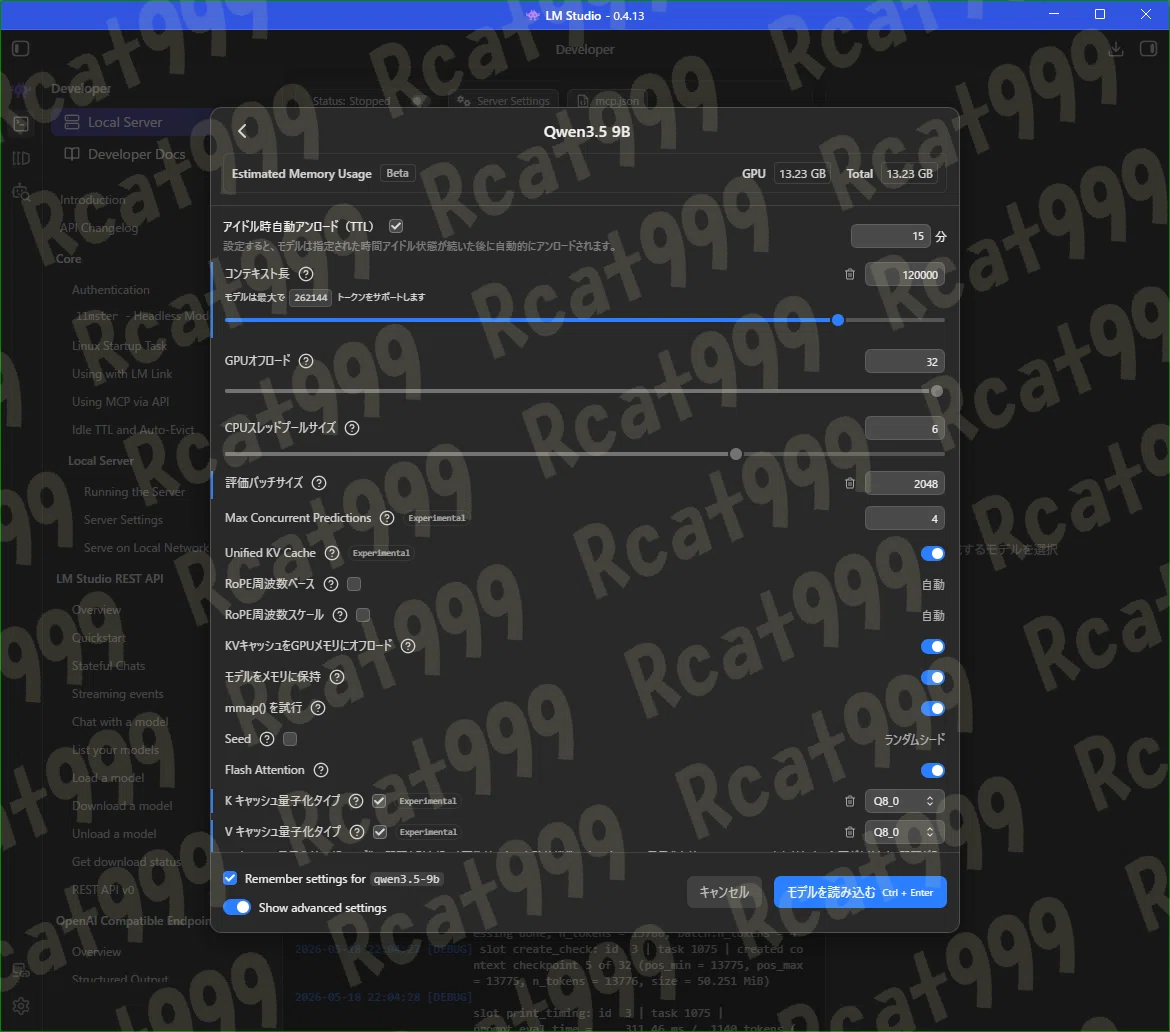1170x1032 pixels.
Task: Open V cache quantization help icon
Action: click(x=357, y=832)
